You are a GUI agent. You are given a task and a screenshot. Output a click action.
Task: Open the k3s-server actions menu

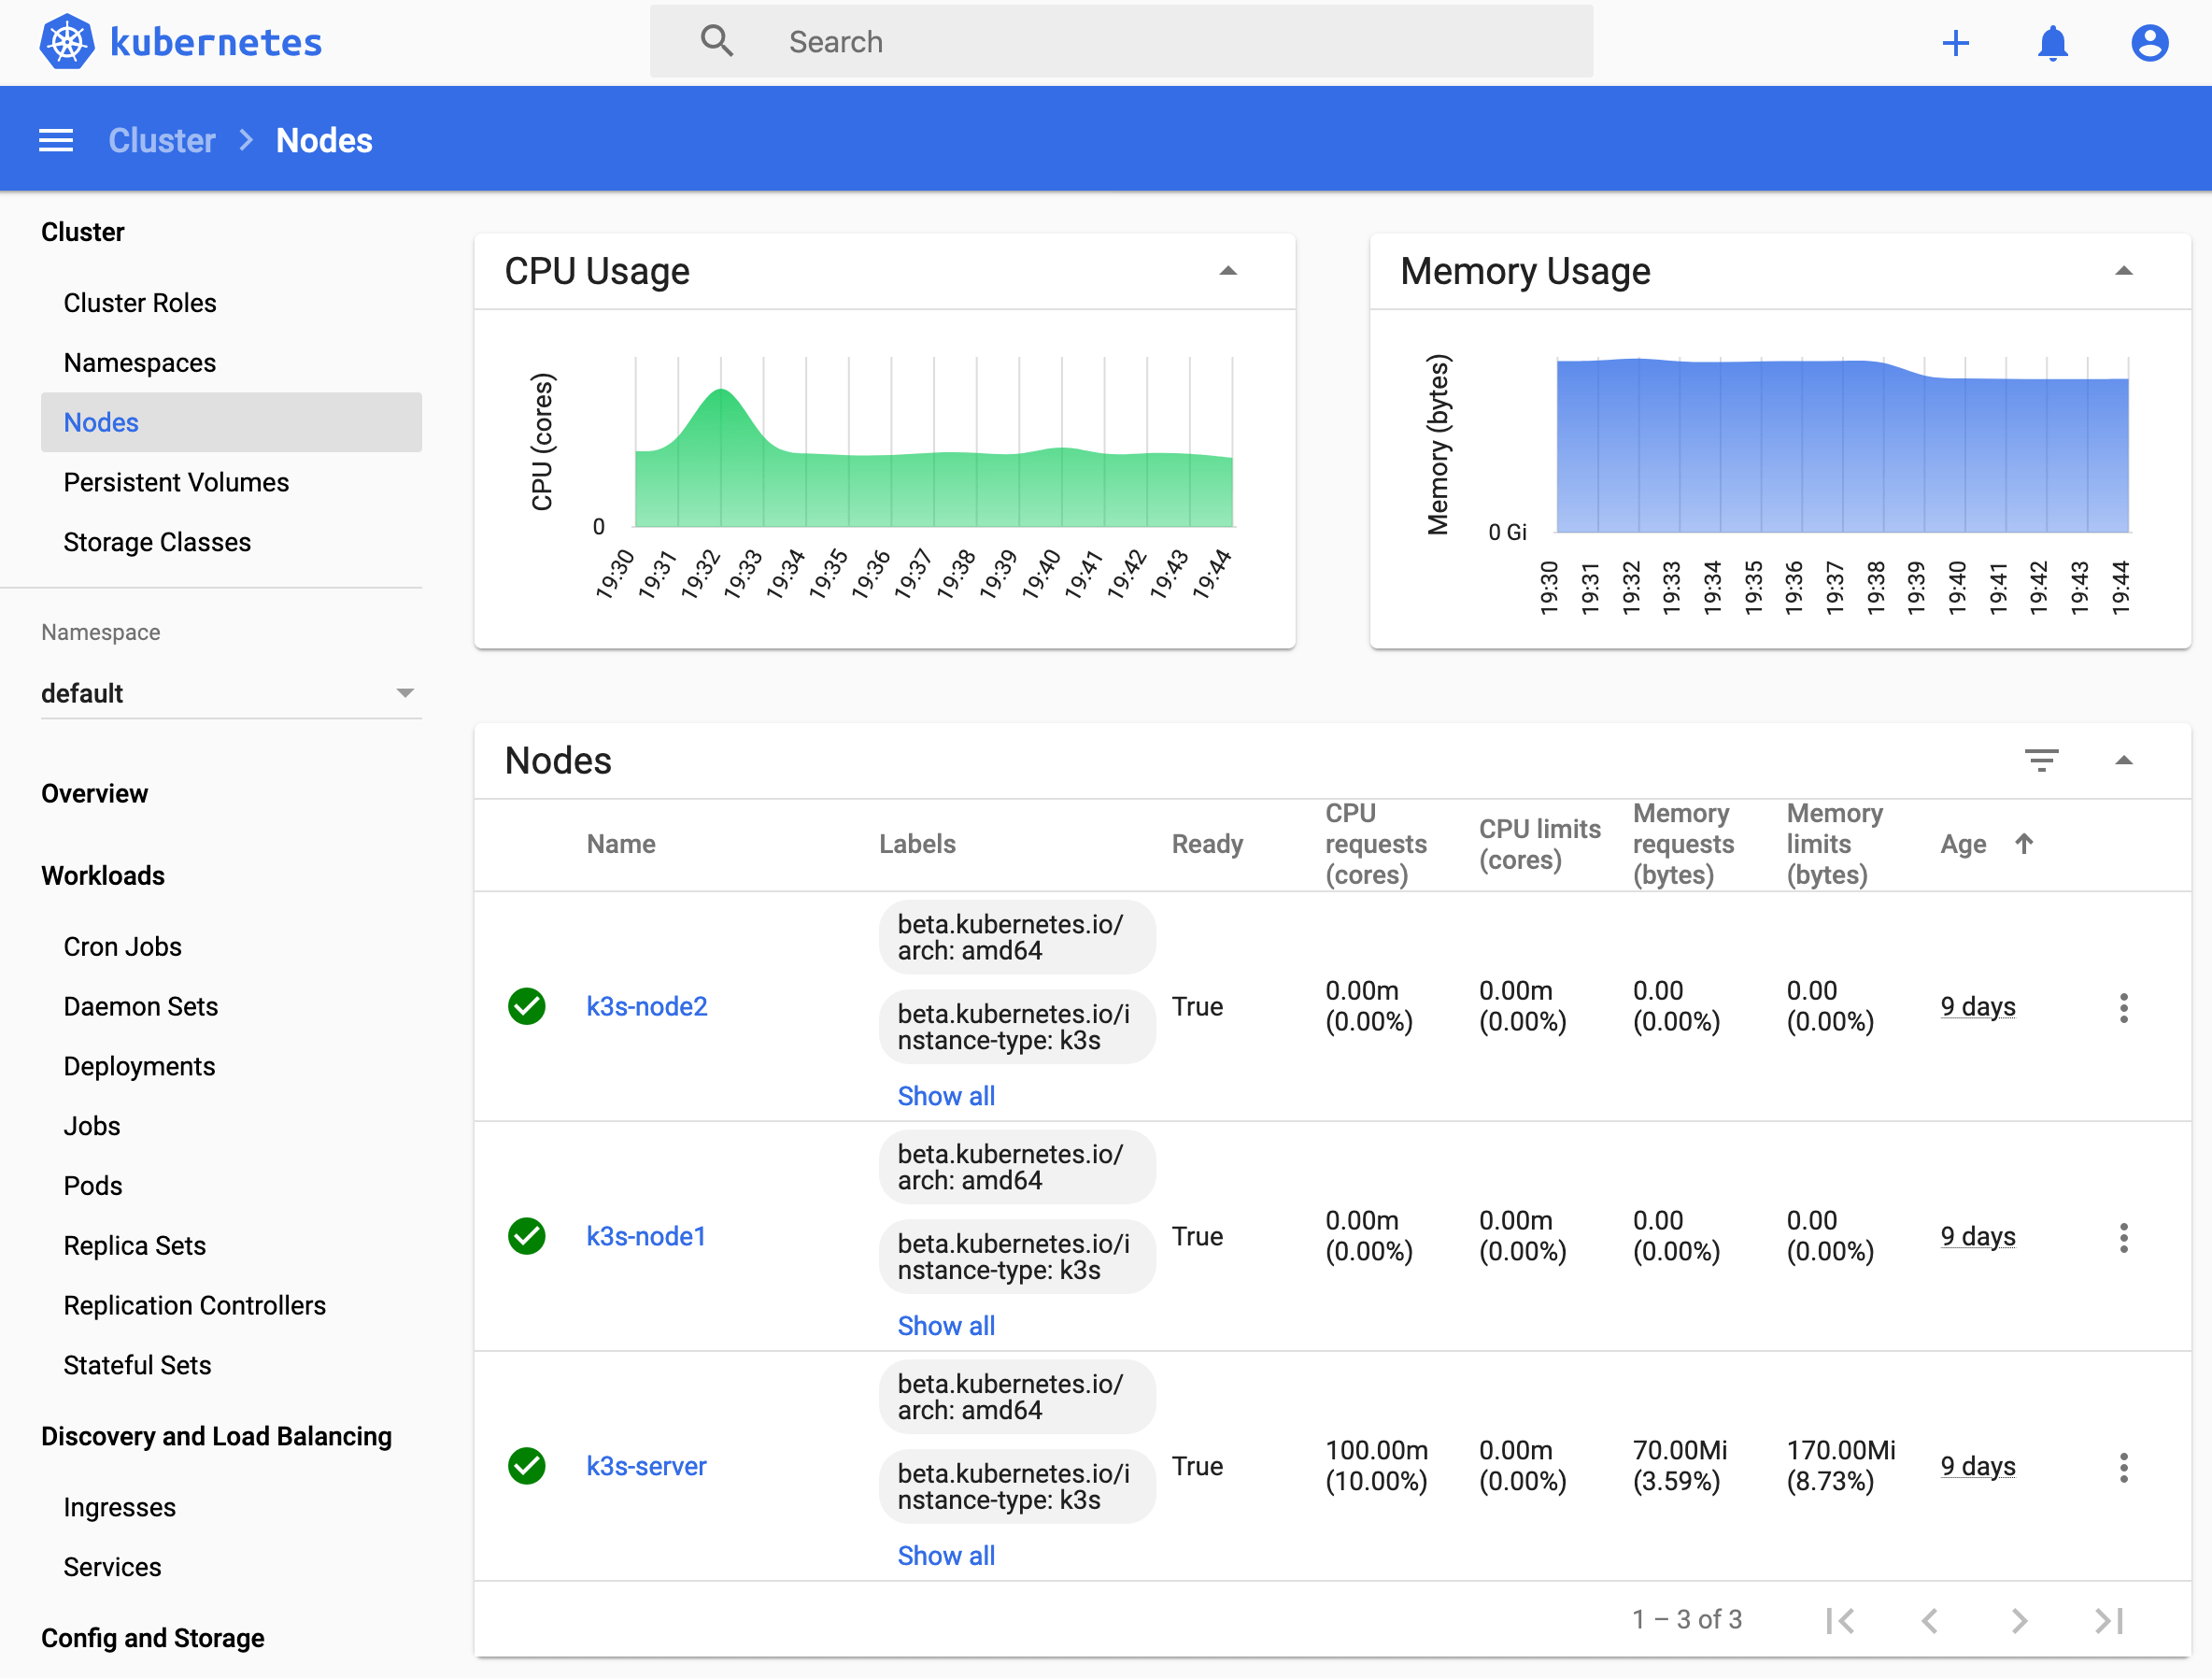[x=2123, y=1467]
